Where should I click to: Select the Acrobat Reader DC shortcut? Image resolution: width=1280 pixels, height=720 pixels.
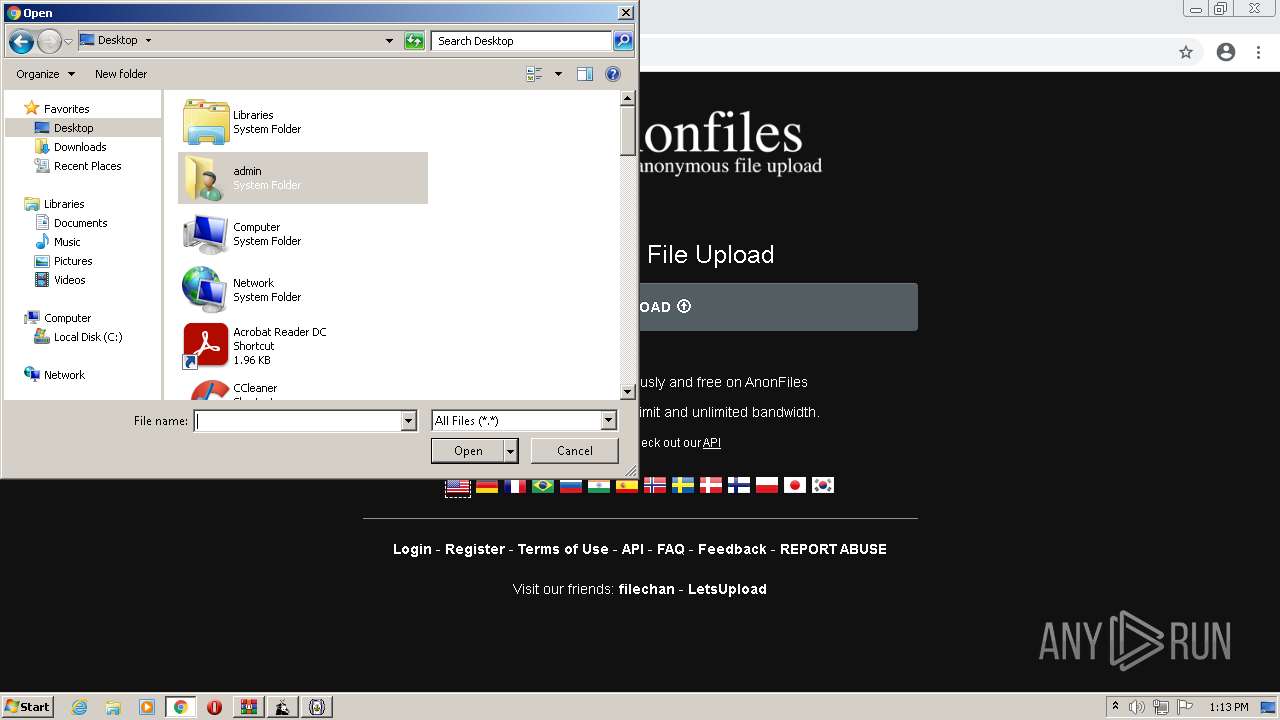[x=303, y=346]
